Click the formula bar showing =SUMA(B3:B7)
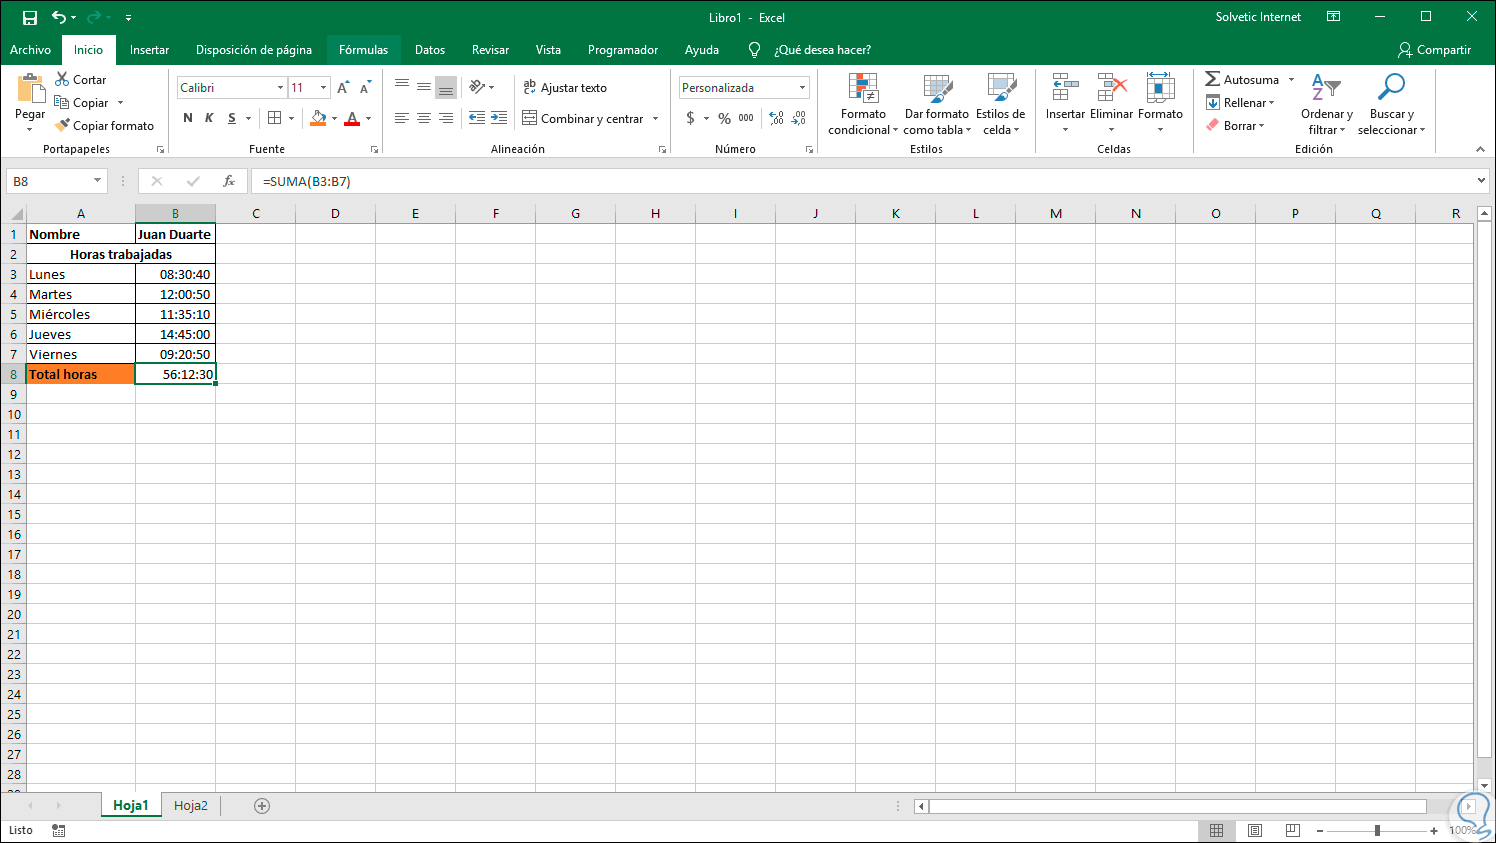This screenshot has height=843, width=1496. point(862,181)
